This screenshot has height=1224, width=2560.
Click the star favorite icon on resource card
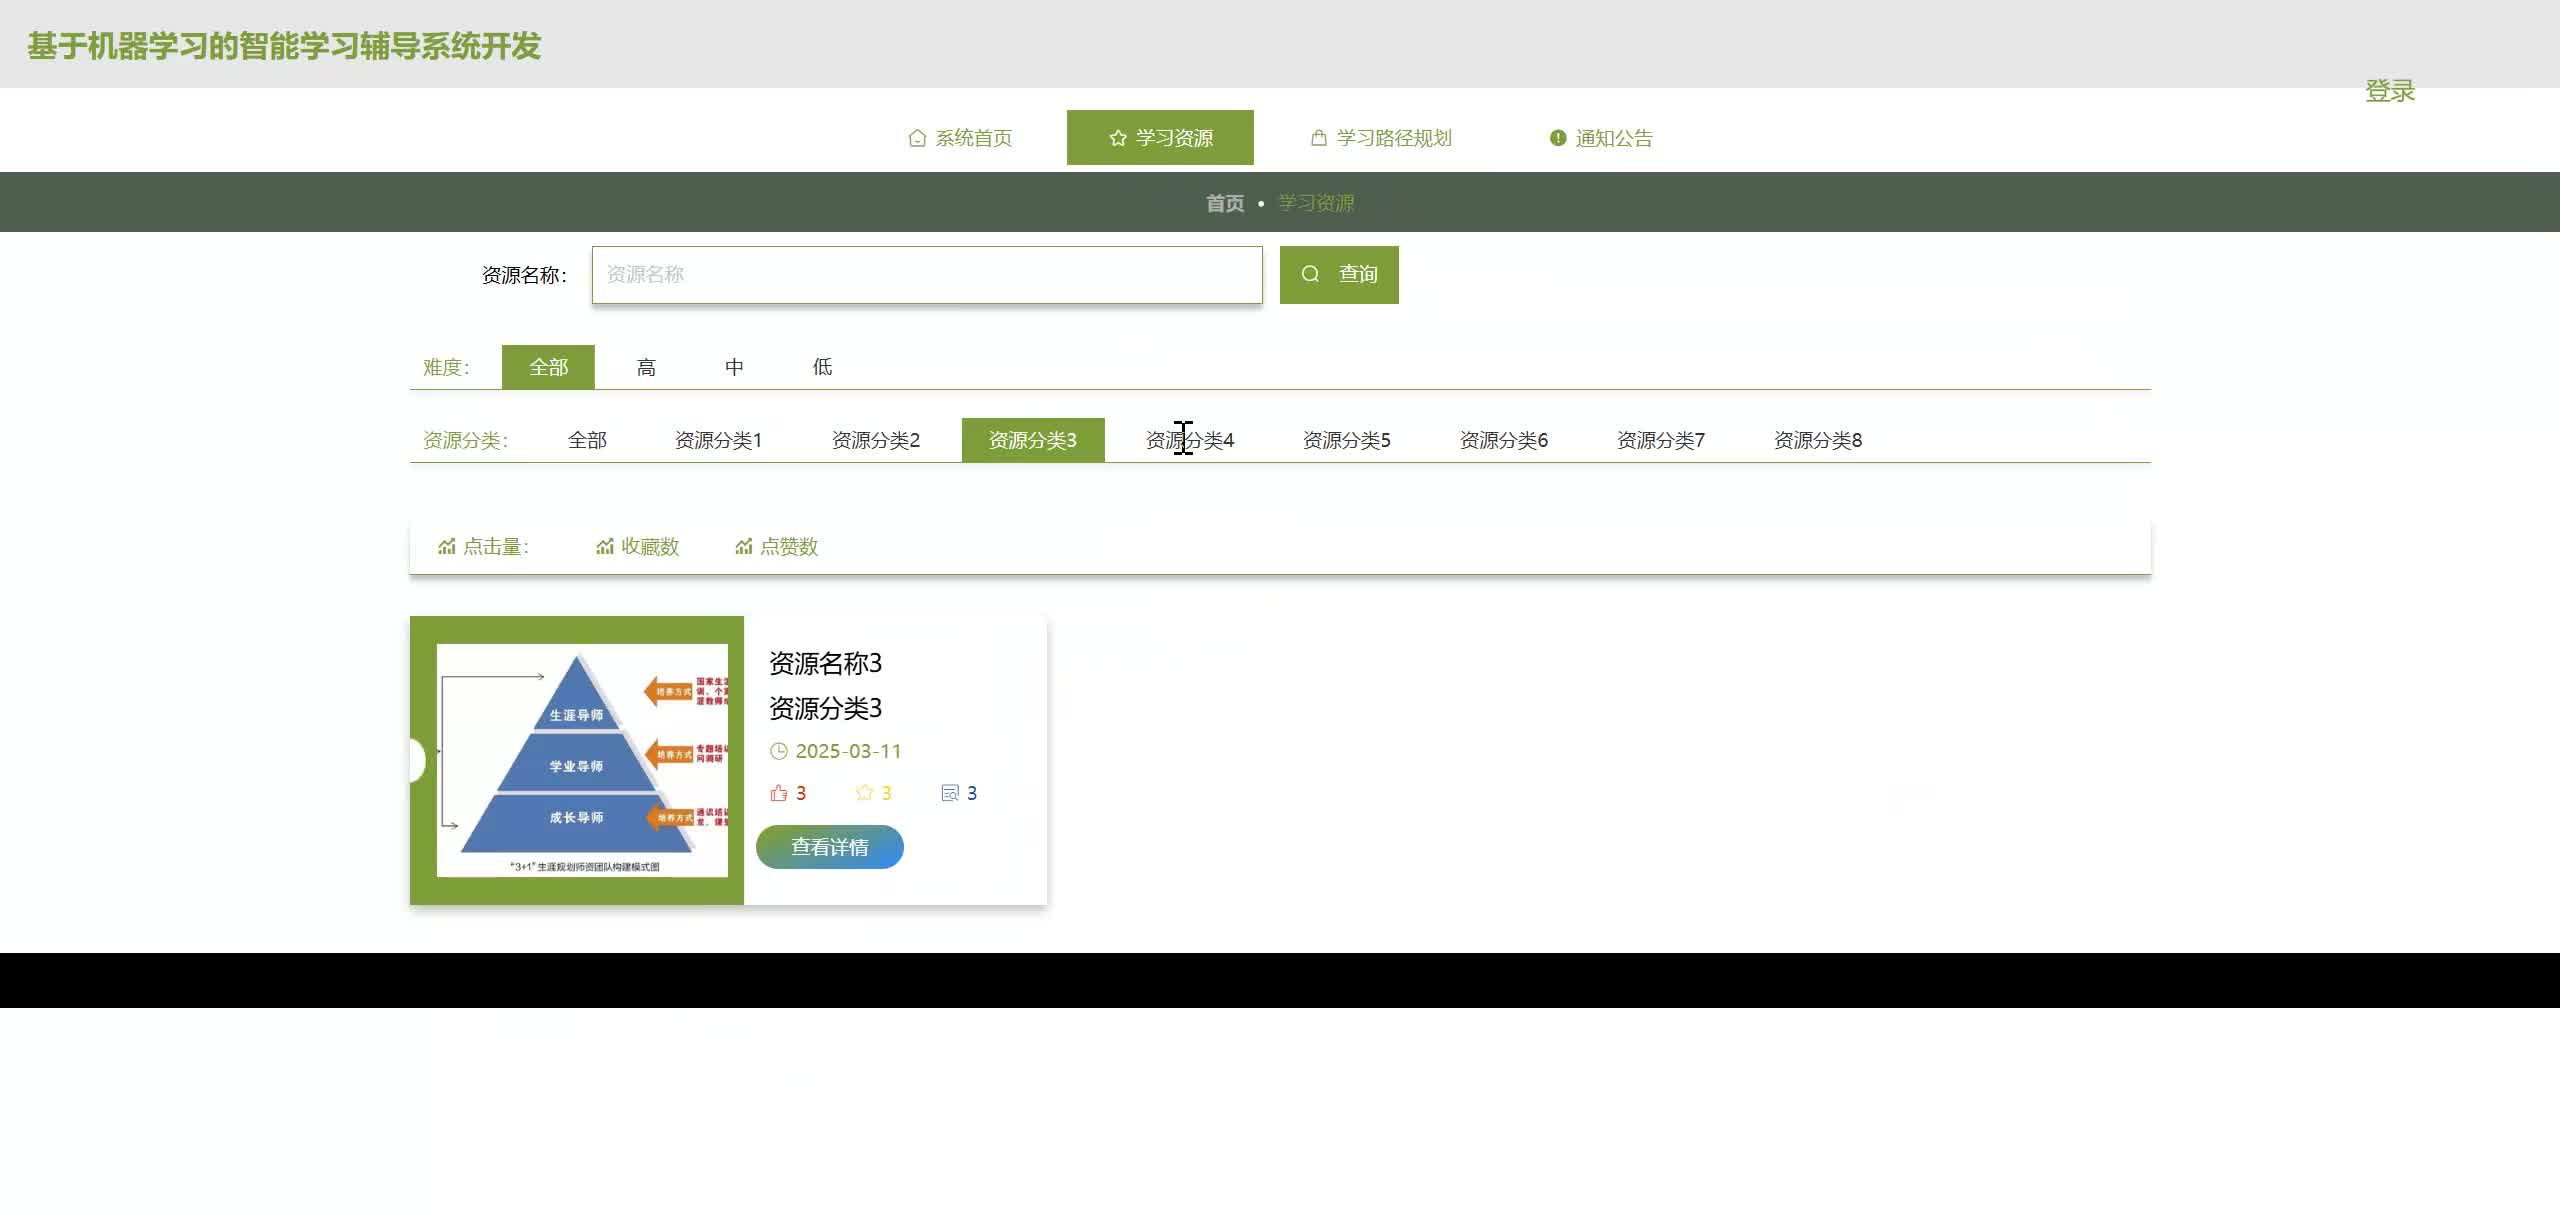tap(865, 793)
